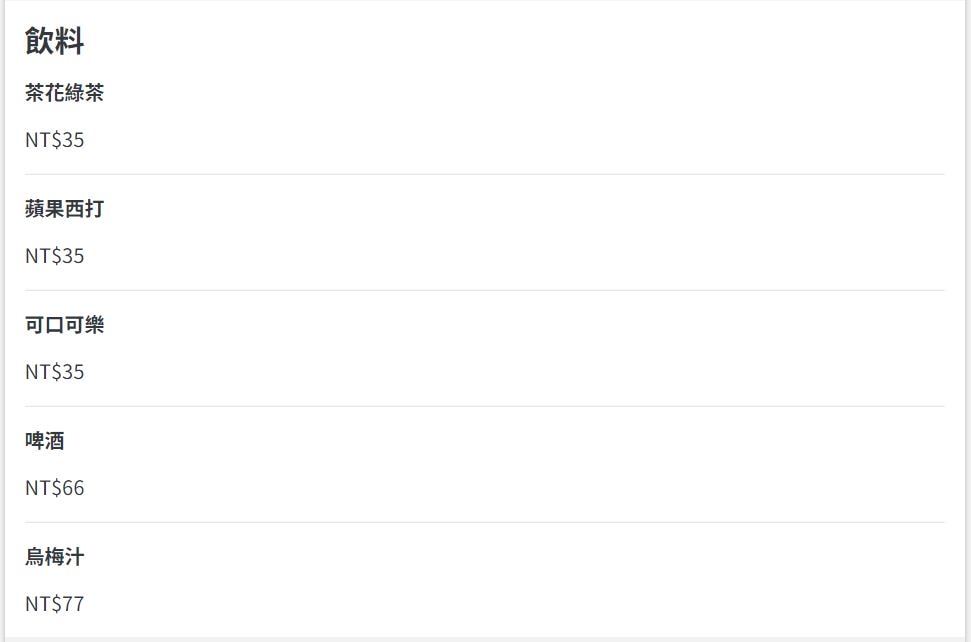Choose the 可口可樂 item title

64,324
